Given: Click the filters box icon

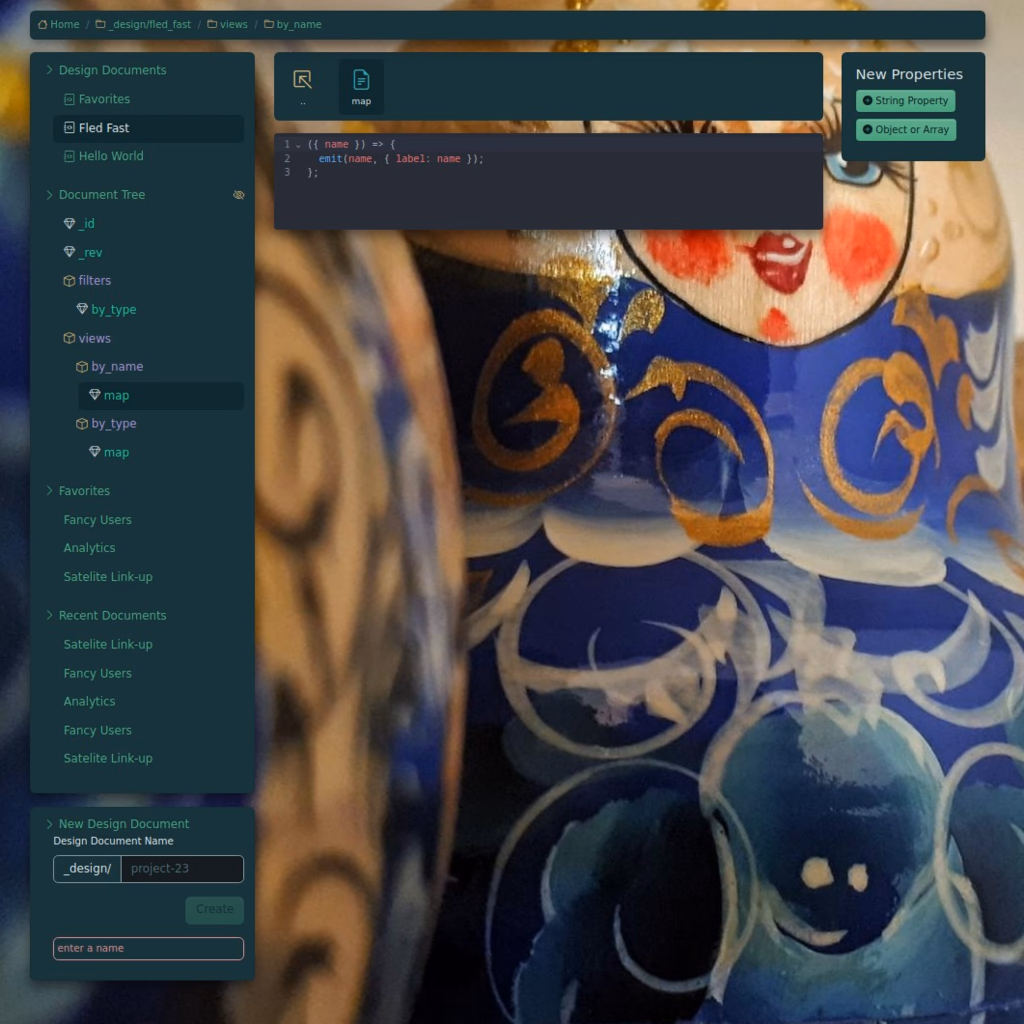Looking at the screenshot, I should (x=69, y=281).
